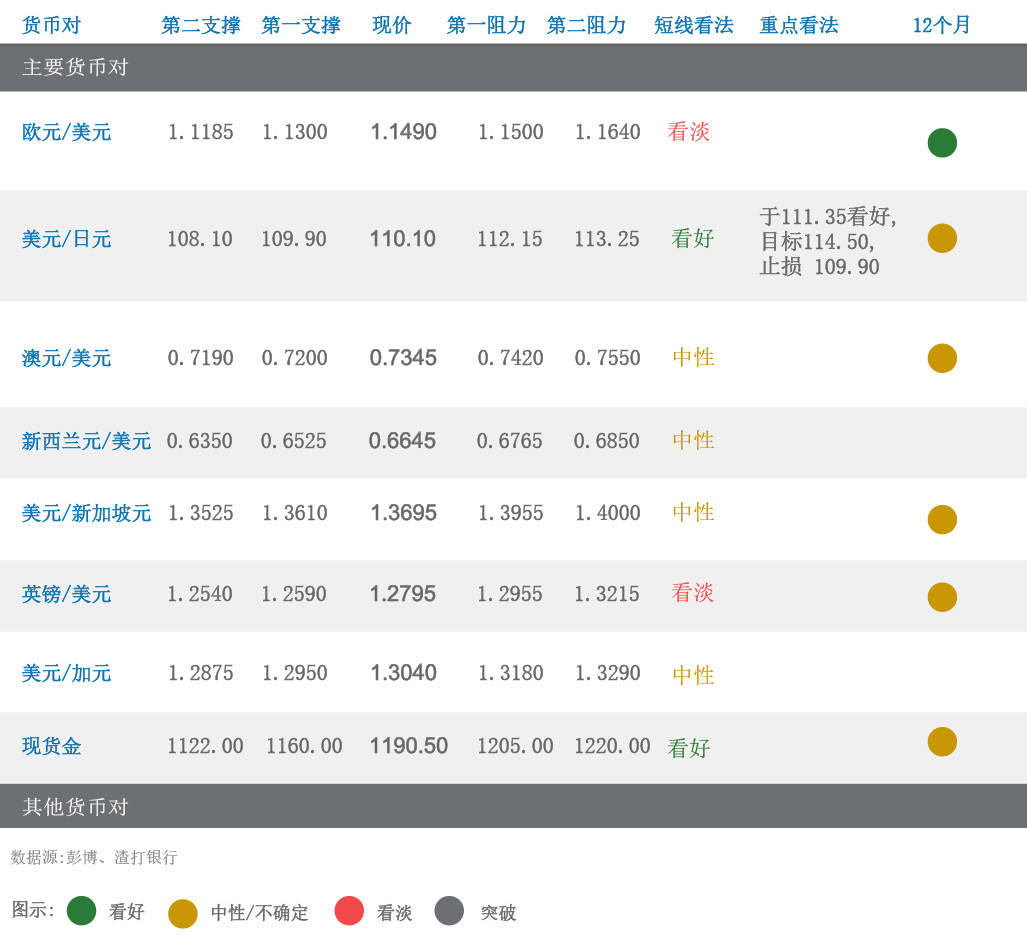Expand the 主要货币对 section header
1027x943 pixels.
tap(76, 68)
